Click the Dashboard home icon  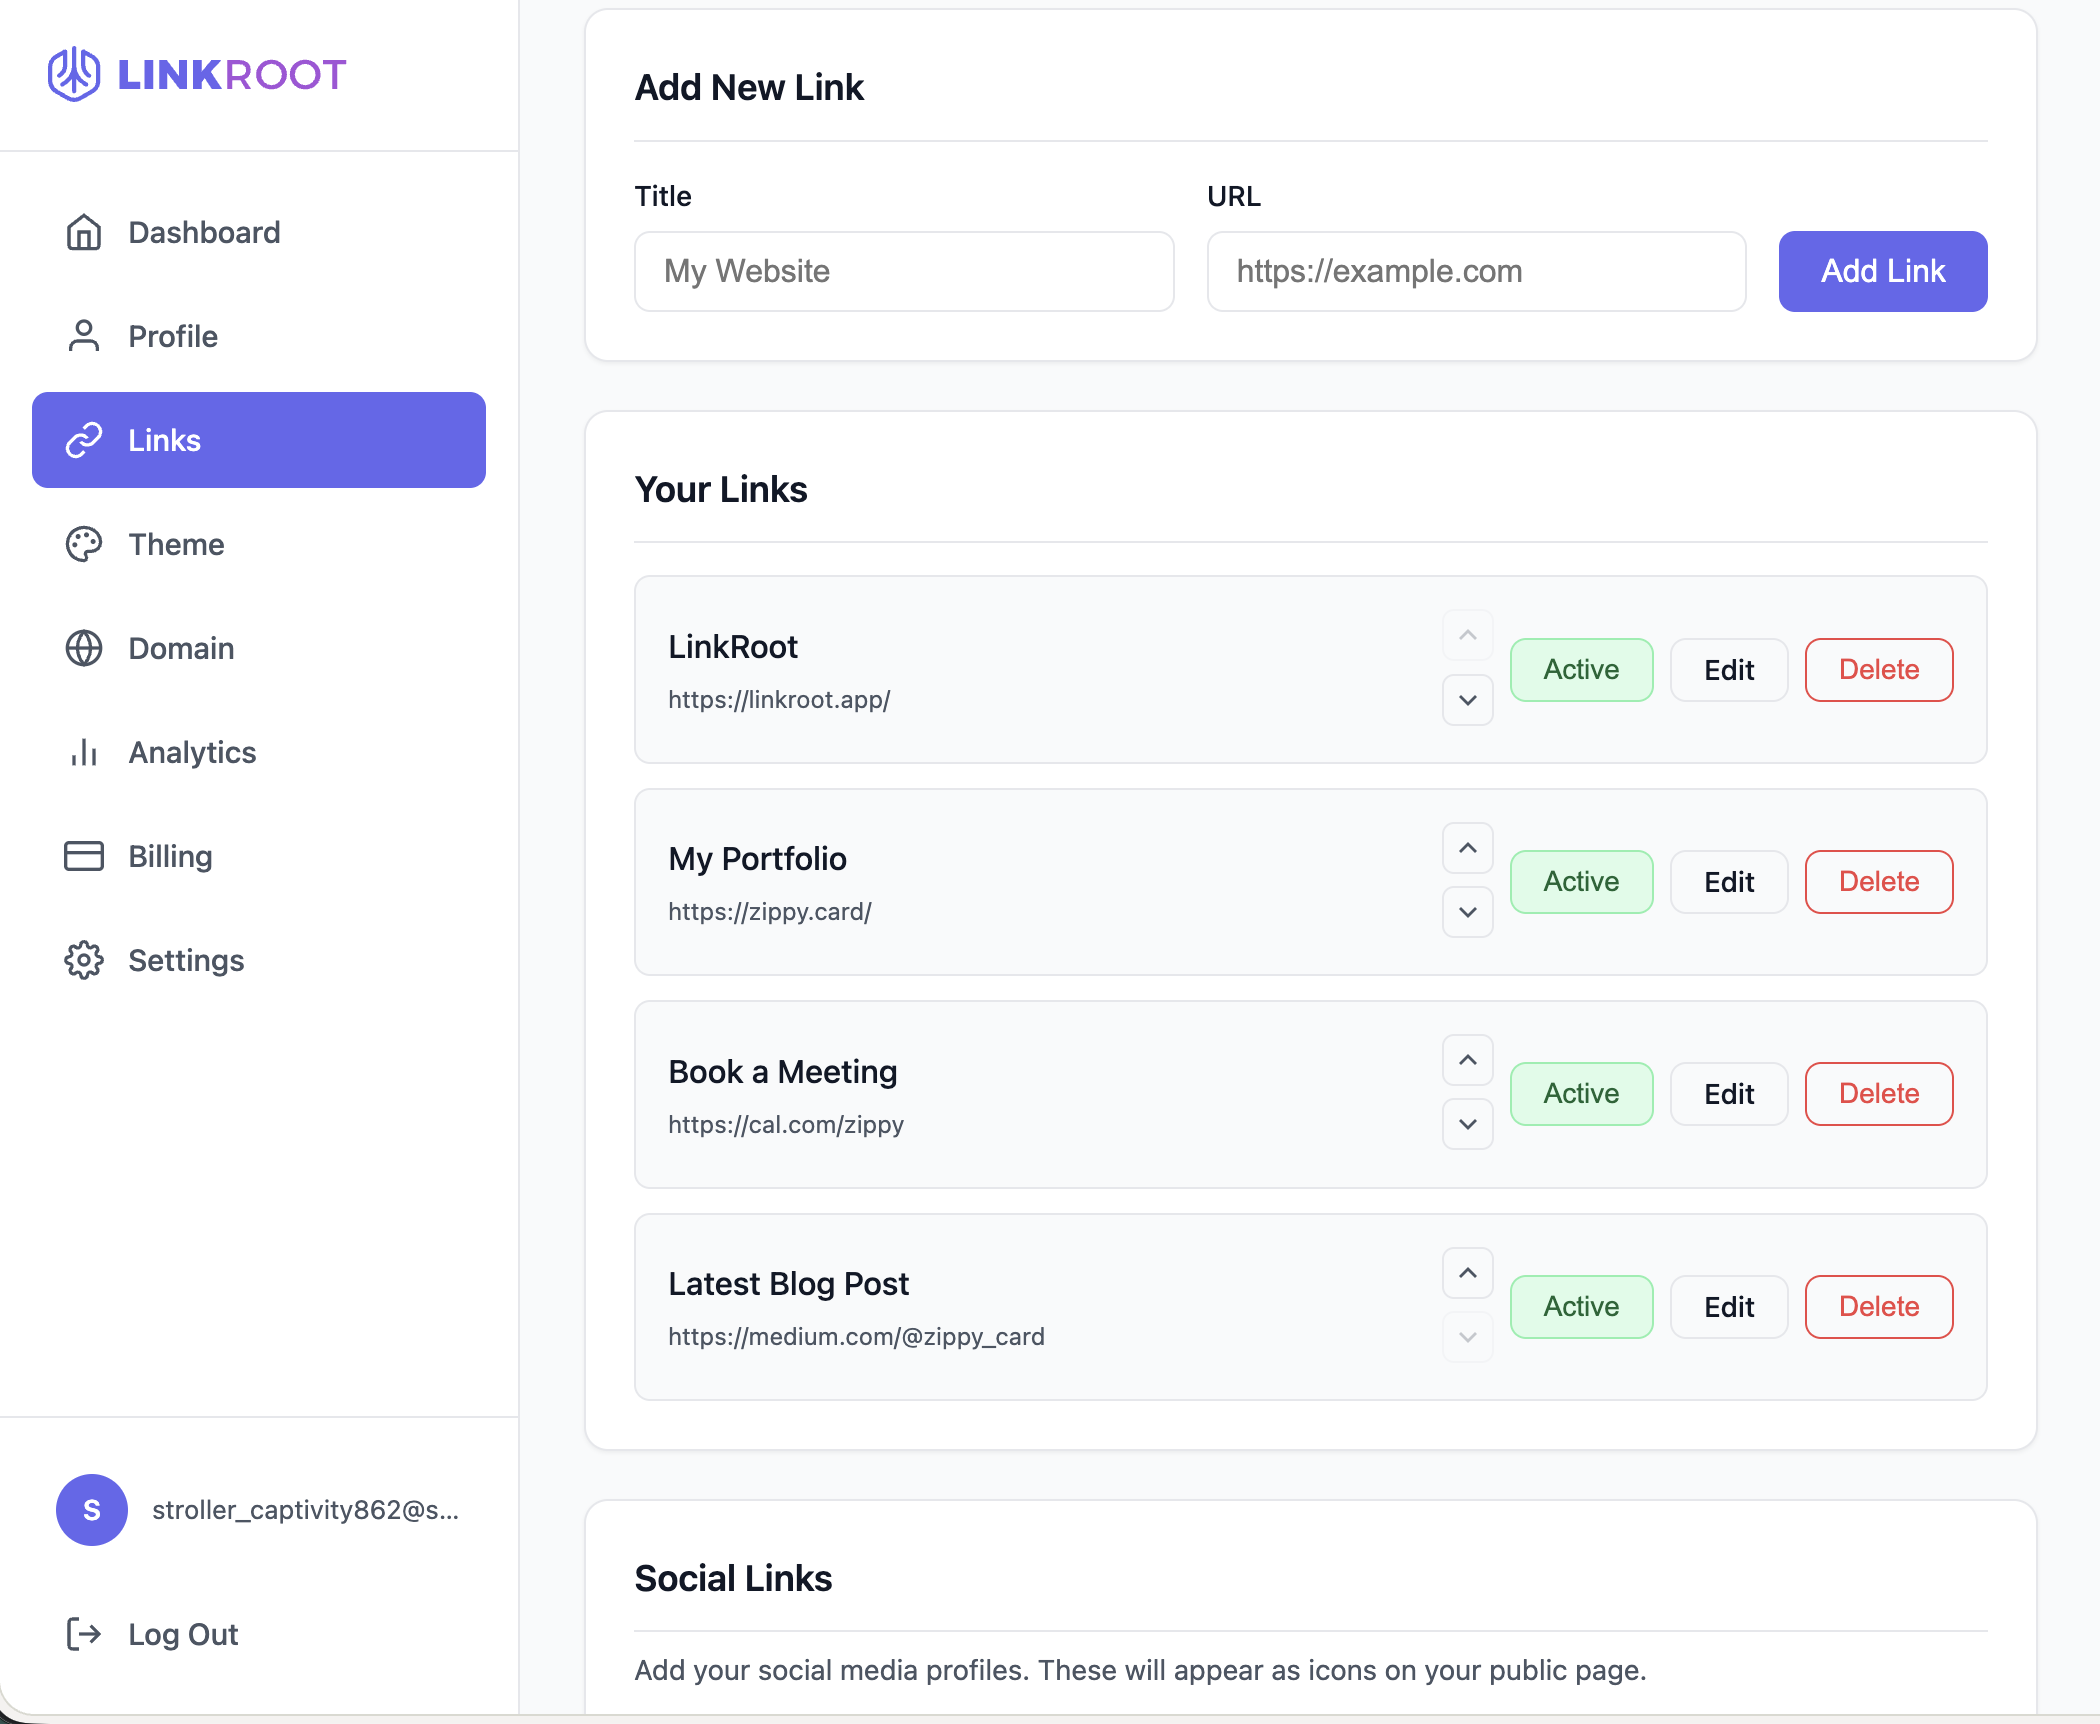[84, 232]
